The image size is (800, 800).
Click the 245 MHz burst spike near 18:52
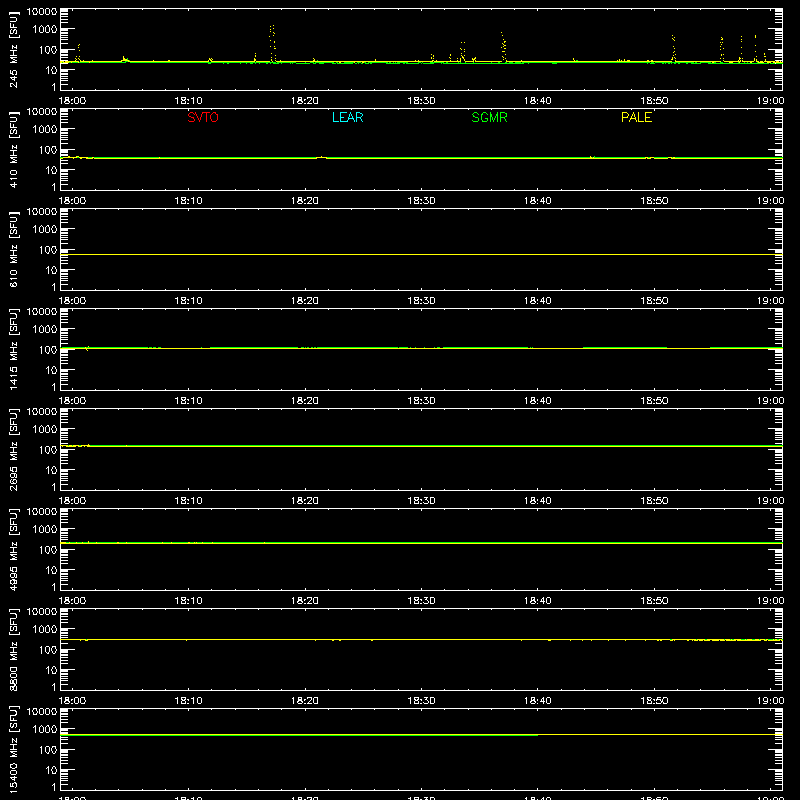pyautogui.click(x=673, y=48)
